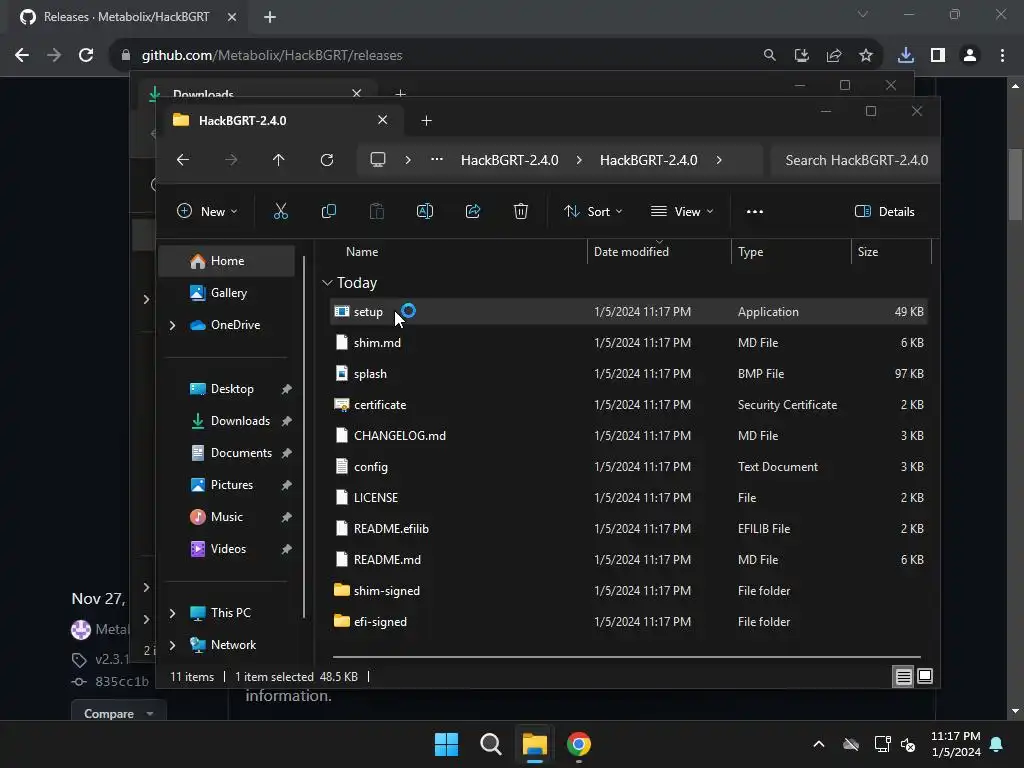Select the config text document
Viewport: 1024px width, 768px height.
(629, 467)
